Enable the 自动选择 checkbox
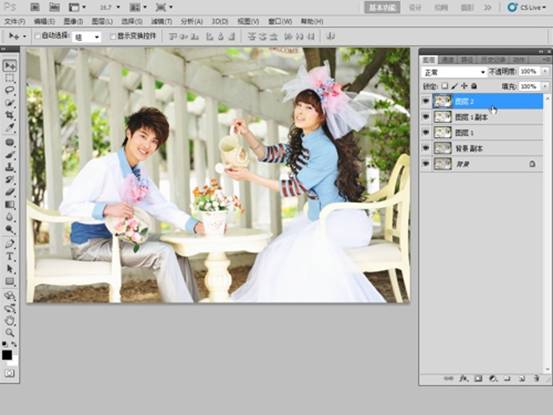The height and width of the screenshot is (415, 553). point(37,36)
